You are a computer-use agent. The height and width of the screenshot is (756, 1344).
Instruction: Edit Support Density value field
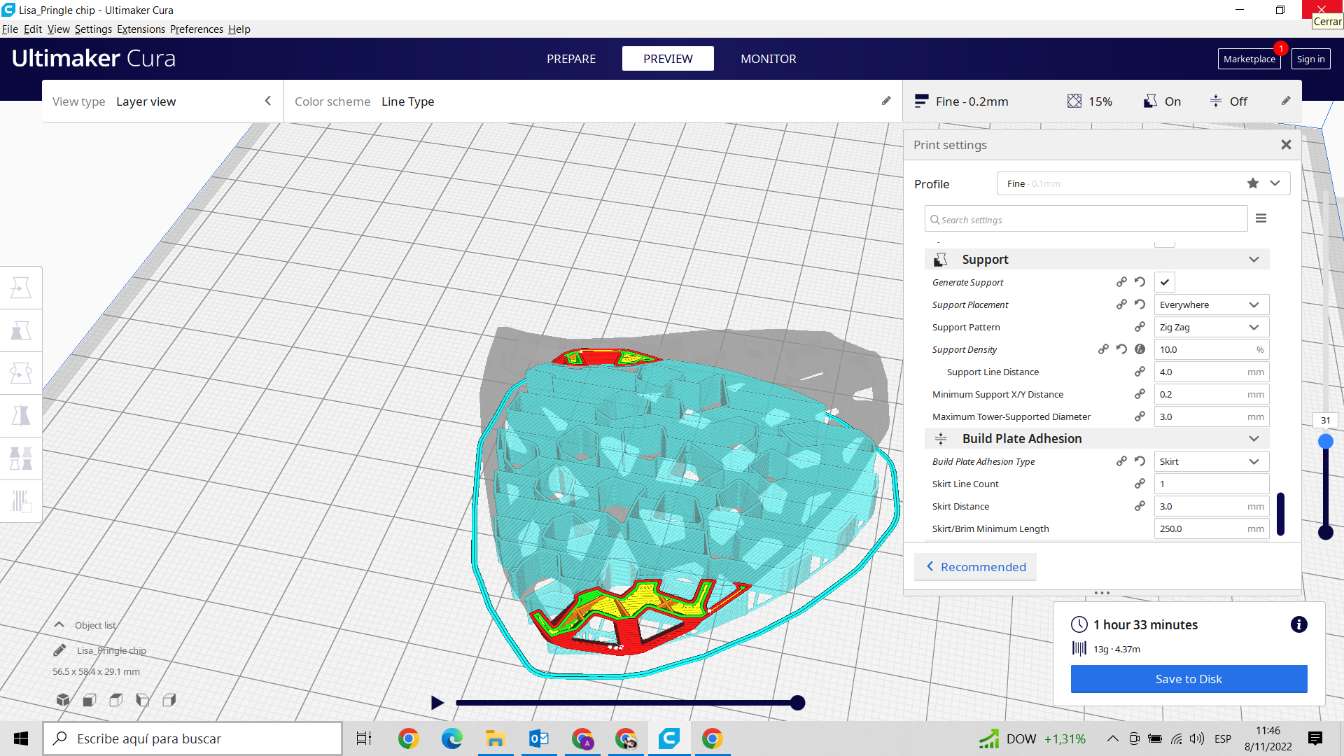coord(1211,349)
